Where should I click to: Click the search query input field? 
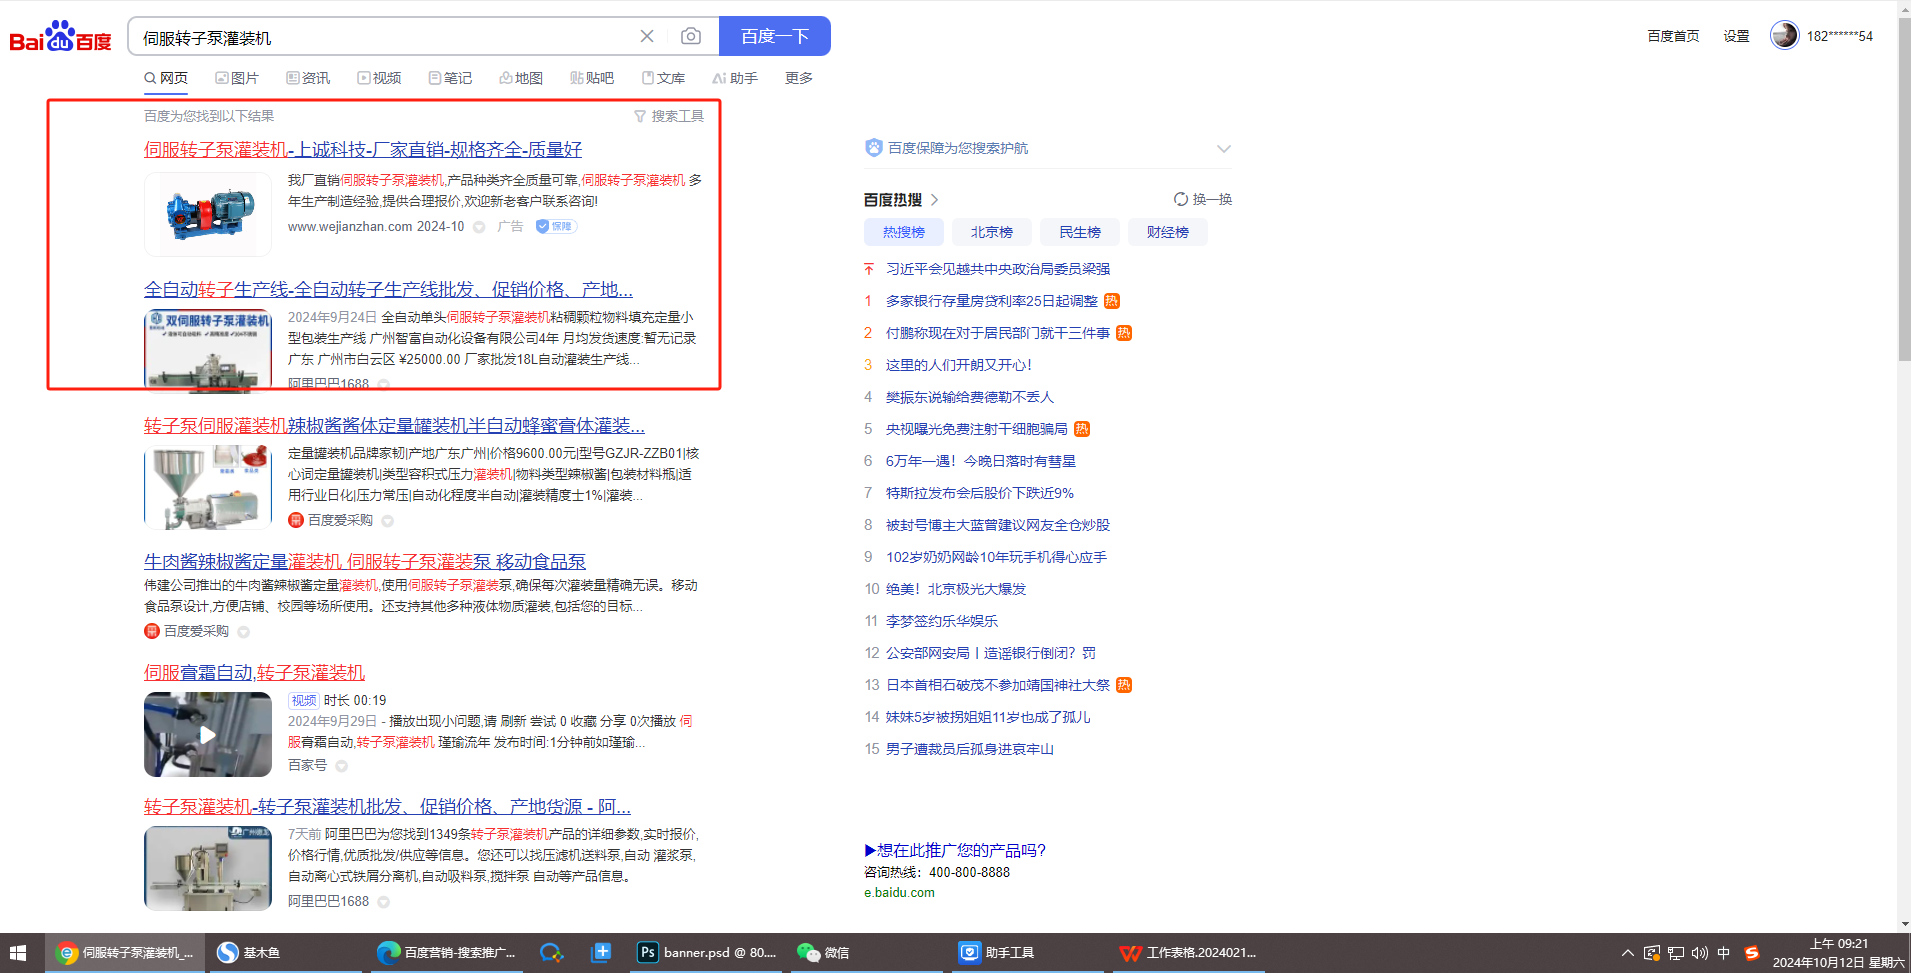tap(385, 37)
